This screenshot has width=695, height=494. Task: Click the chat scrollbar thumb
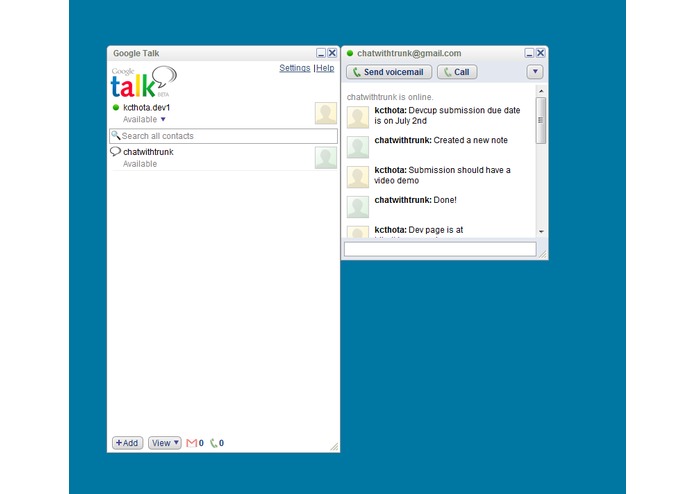(x=541, y=120)
